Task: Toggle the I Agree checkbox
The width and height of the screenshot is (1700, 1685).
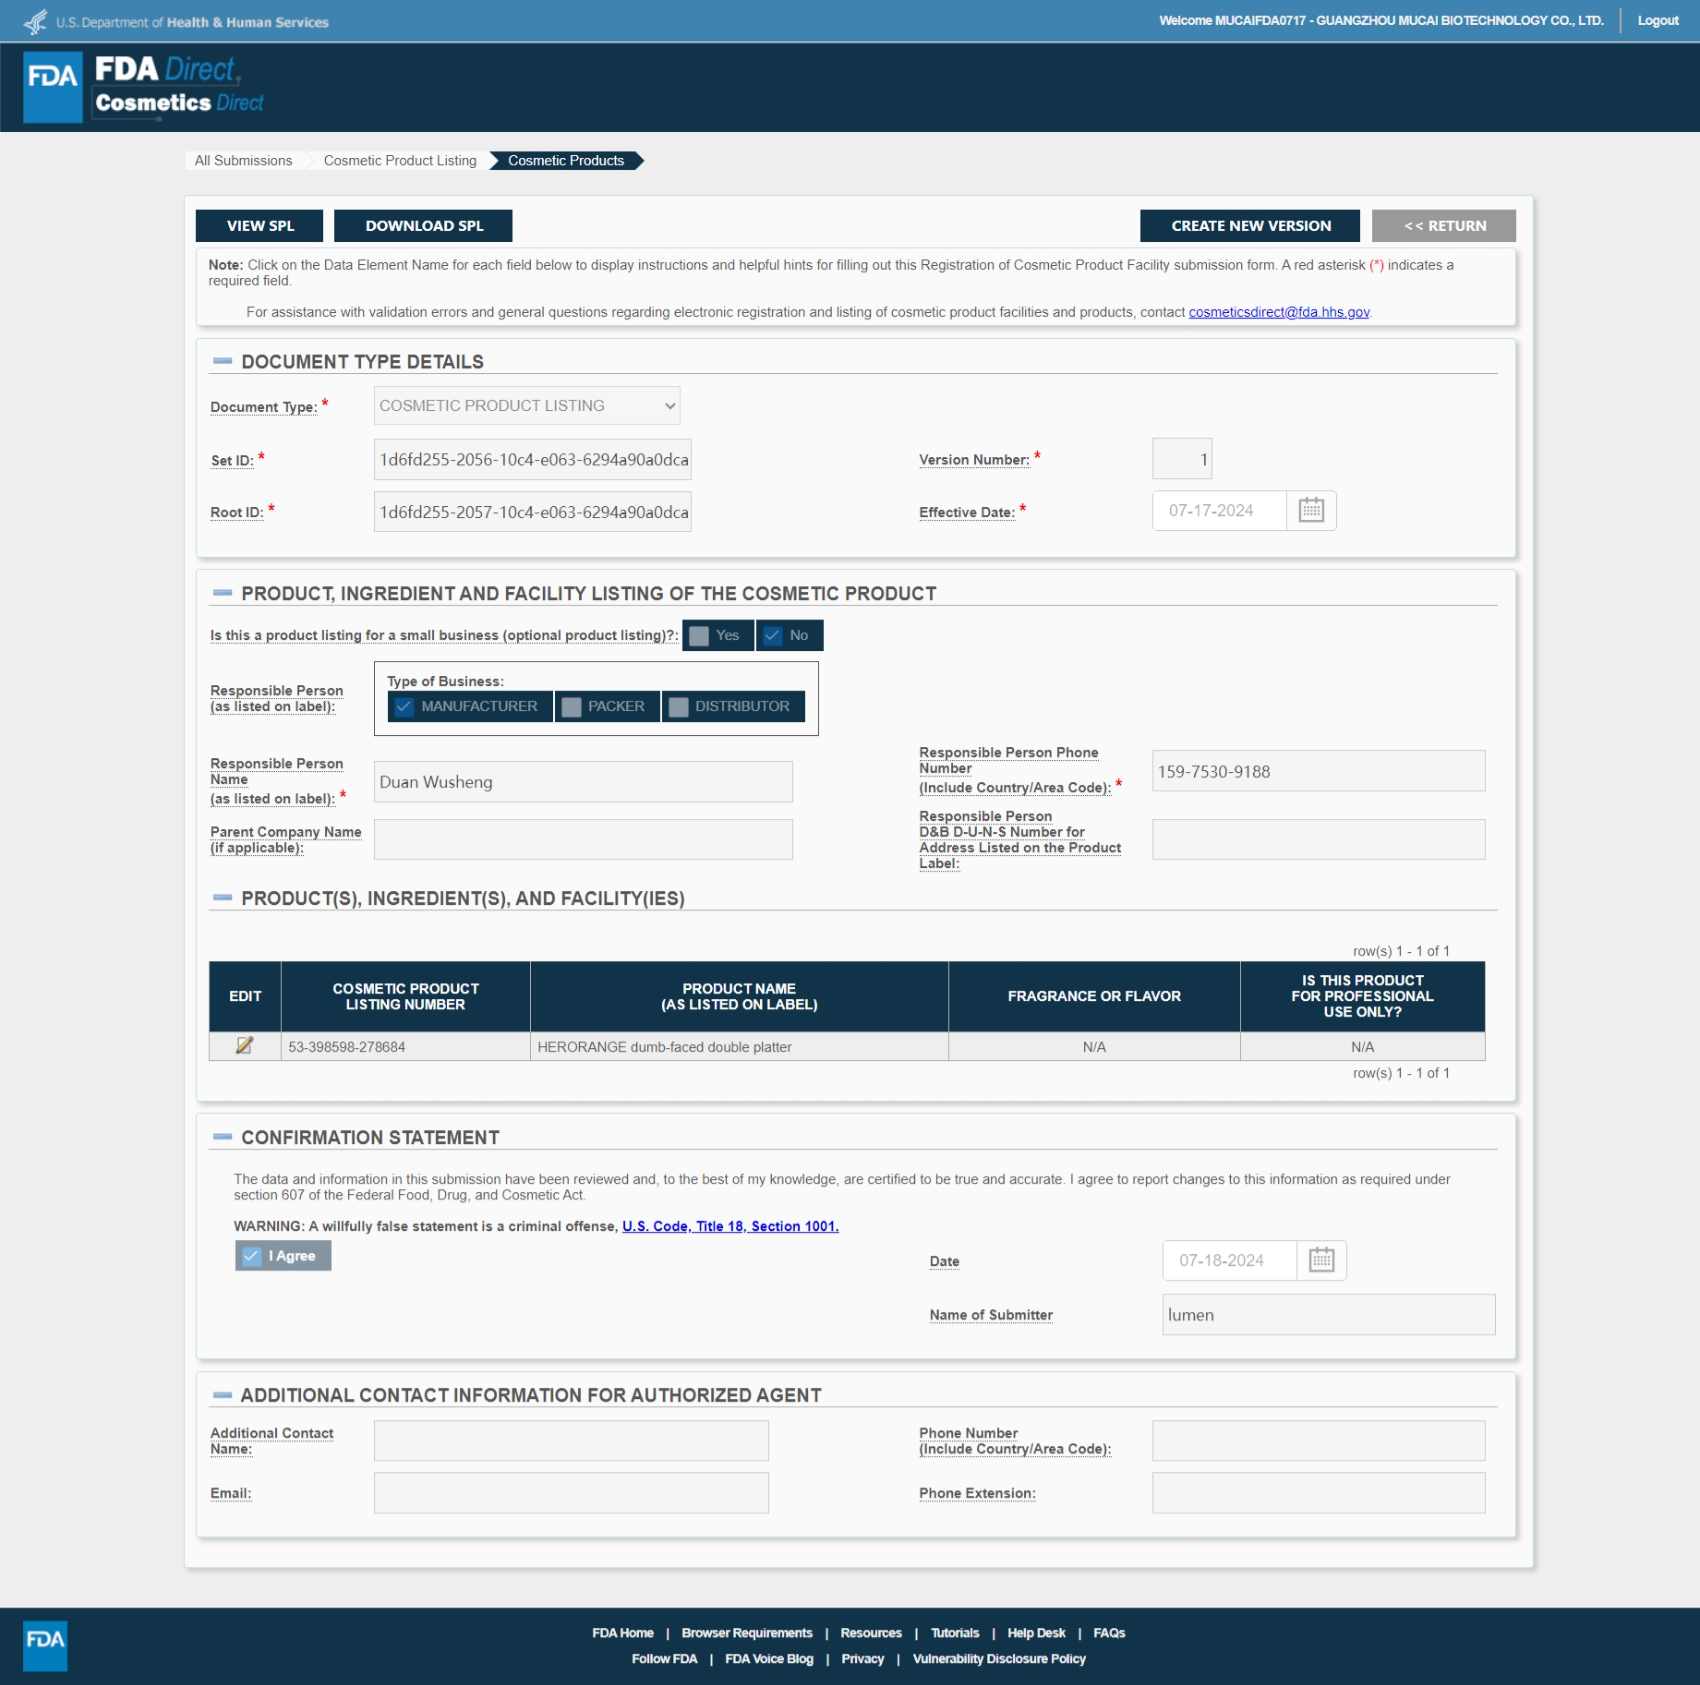Action: (252, 1256)
